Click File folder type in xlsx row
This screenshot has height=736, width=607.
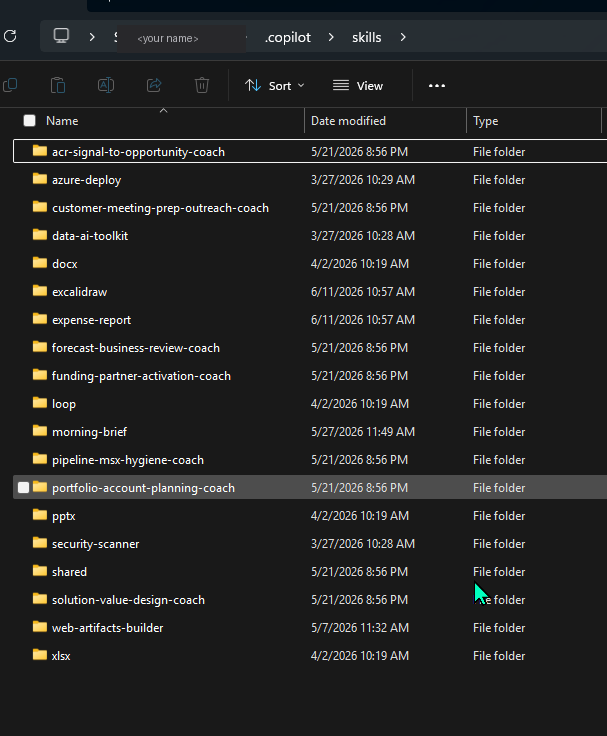pos(499,656)
